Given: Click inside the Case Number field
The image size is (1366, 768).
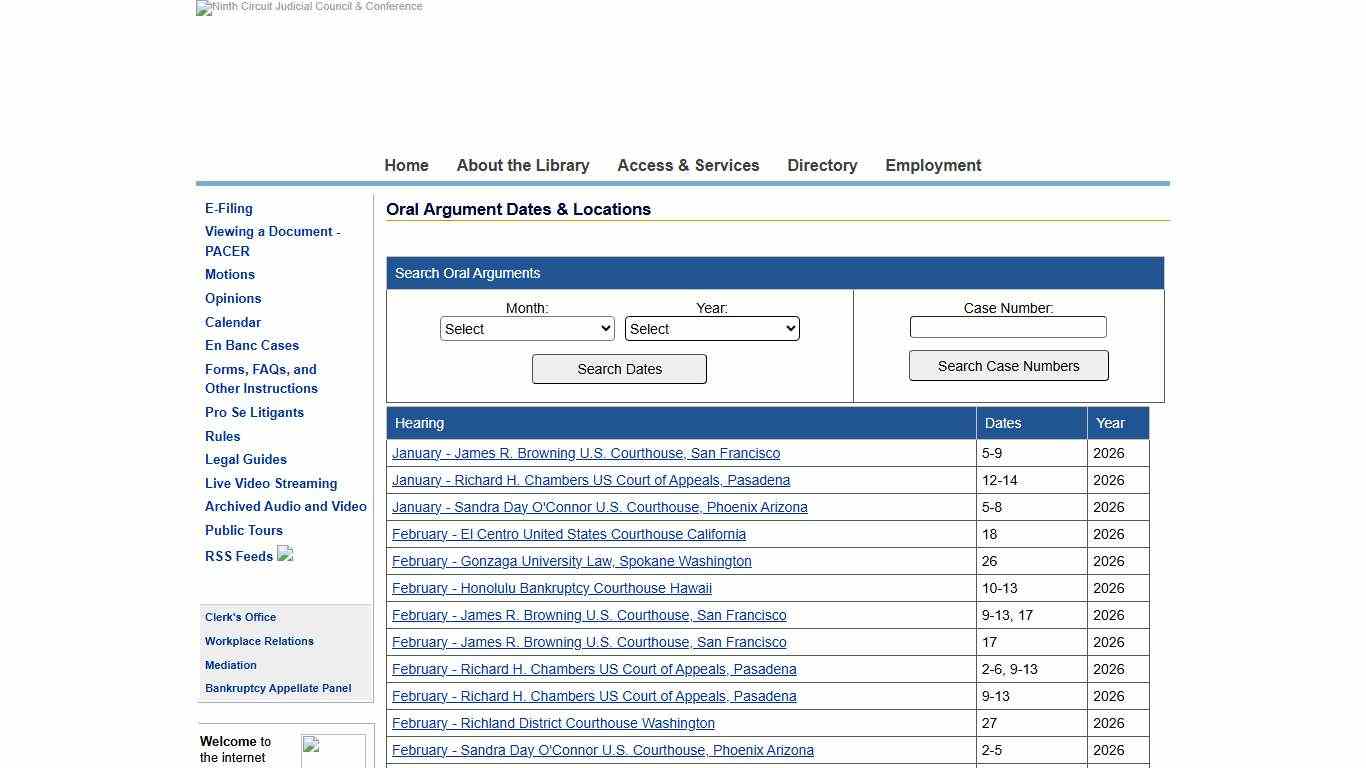Looking at the screenshot, I should point(1008,326).
